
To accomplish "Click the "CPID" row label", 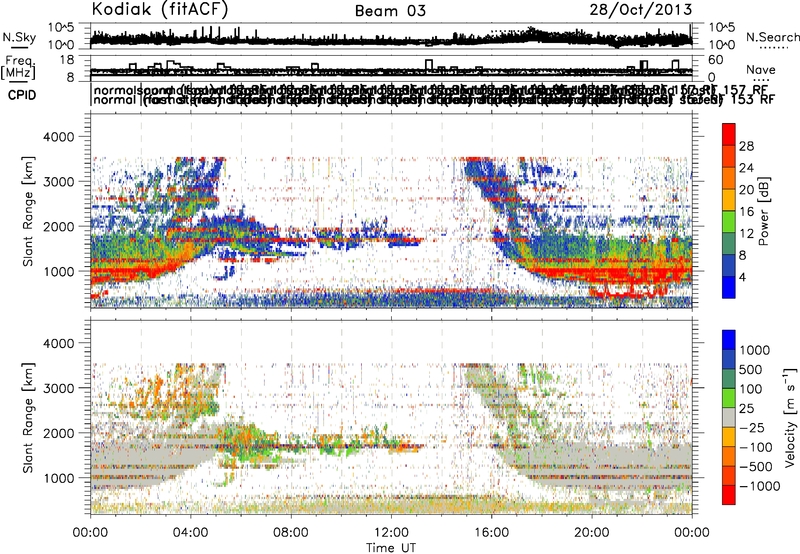I will (x=22, y=95).
